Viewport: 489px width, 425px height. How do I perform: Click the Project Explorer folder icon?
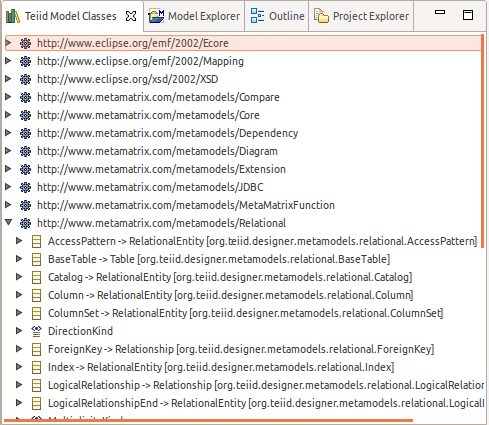coord(321,16)
